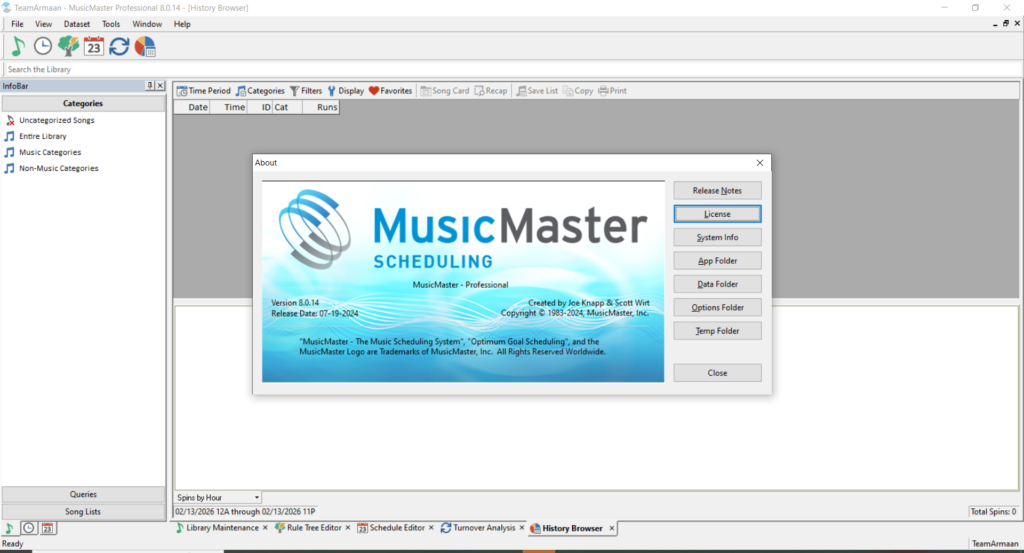Screen dimensions: 1024x553
Task: Expand the Queries section in InfoBar
Action: [x=83, y=494]
